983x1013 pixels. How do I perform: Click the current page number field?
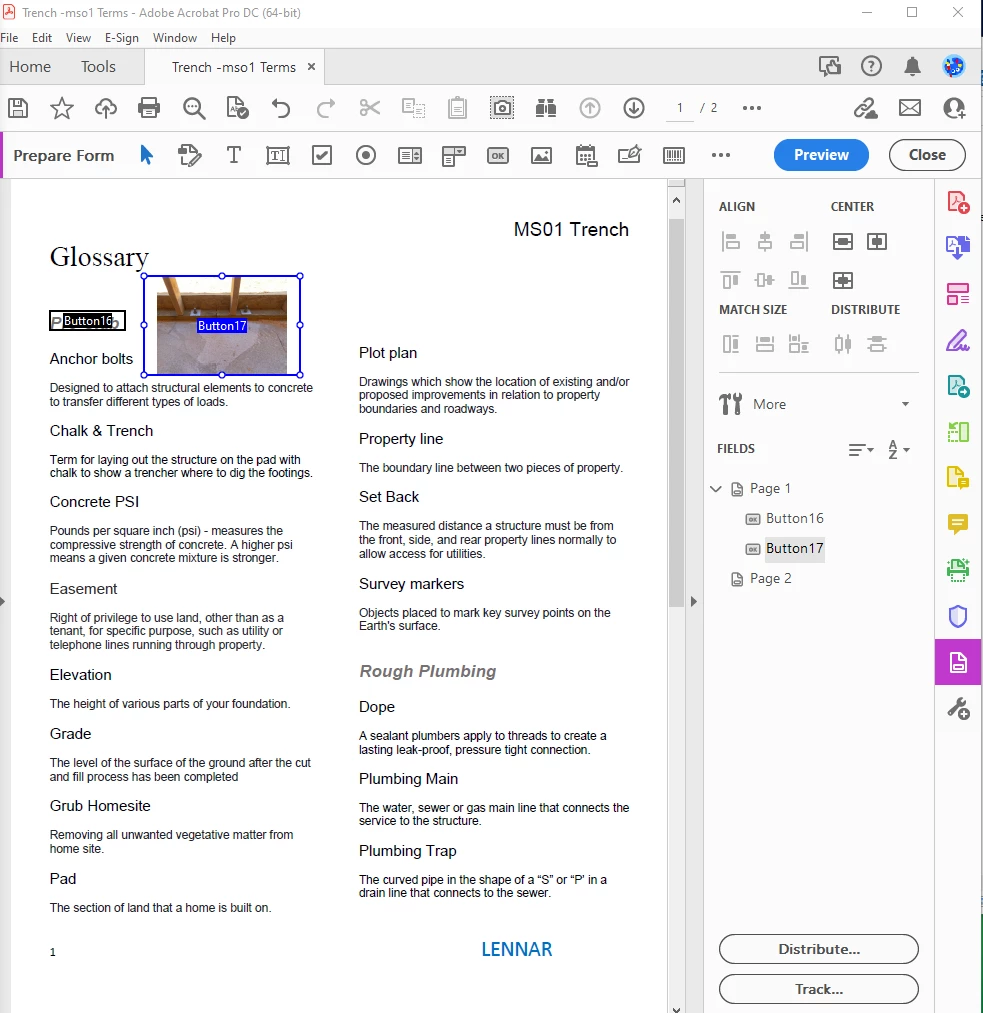[x=679, y=108]
